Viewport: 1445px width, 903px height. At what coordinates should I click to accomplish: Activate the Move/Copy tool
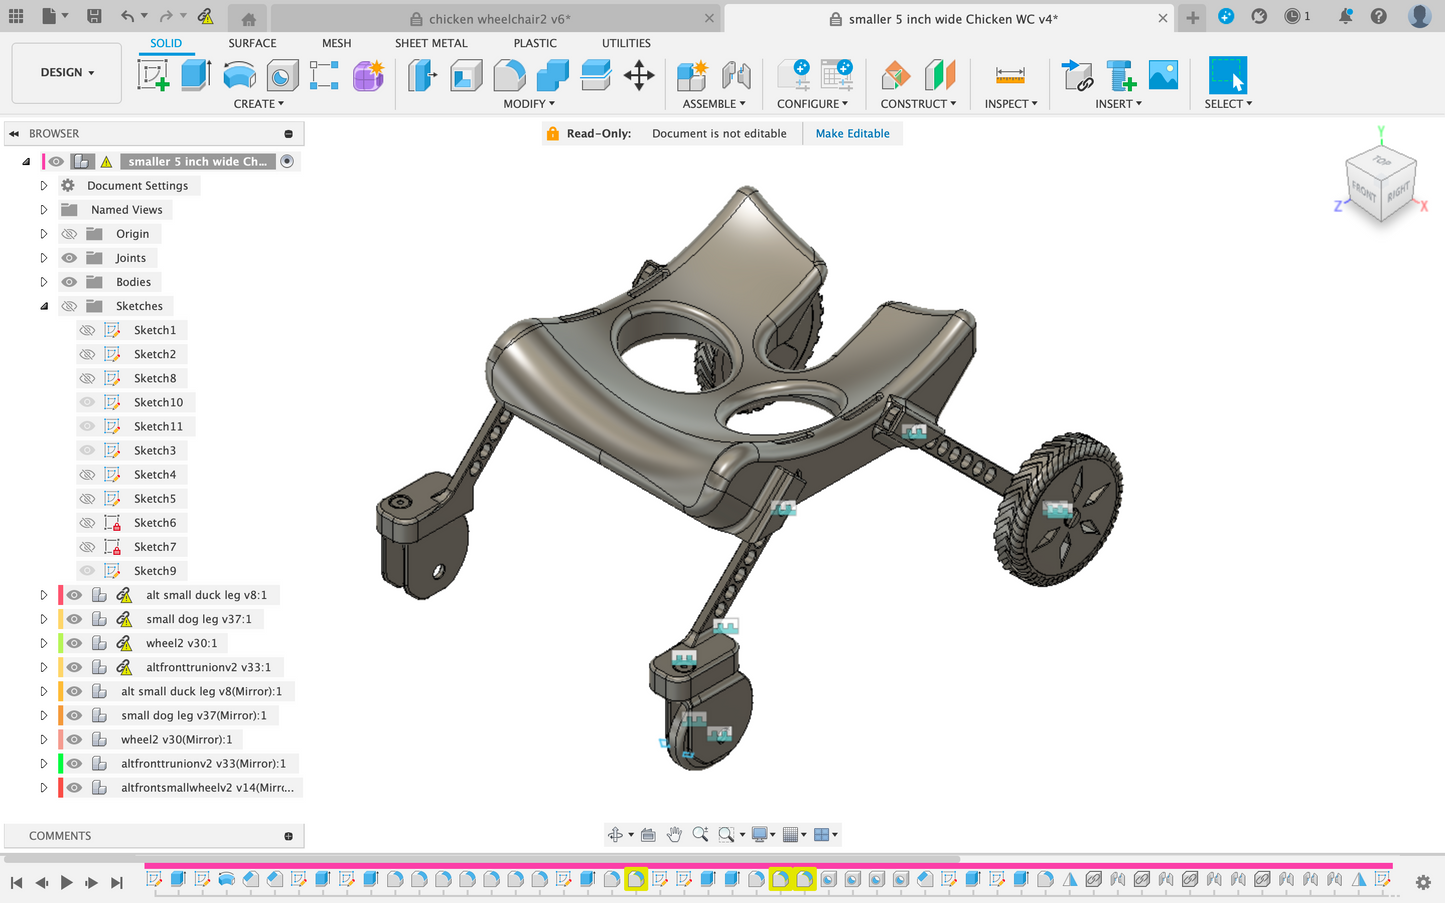tap(639, 76)
